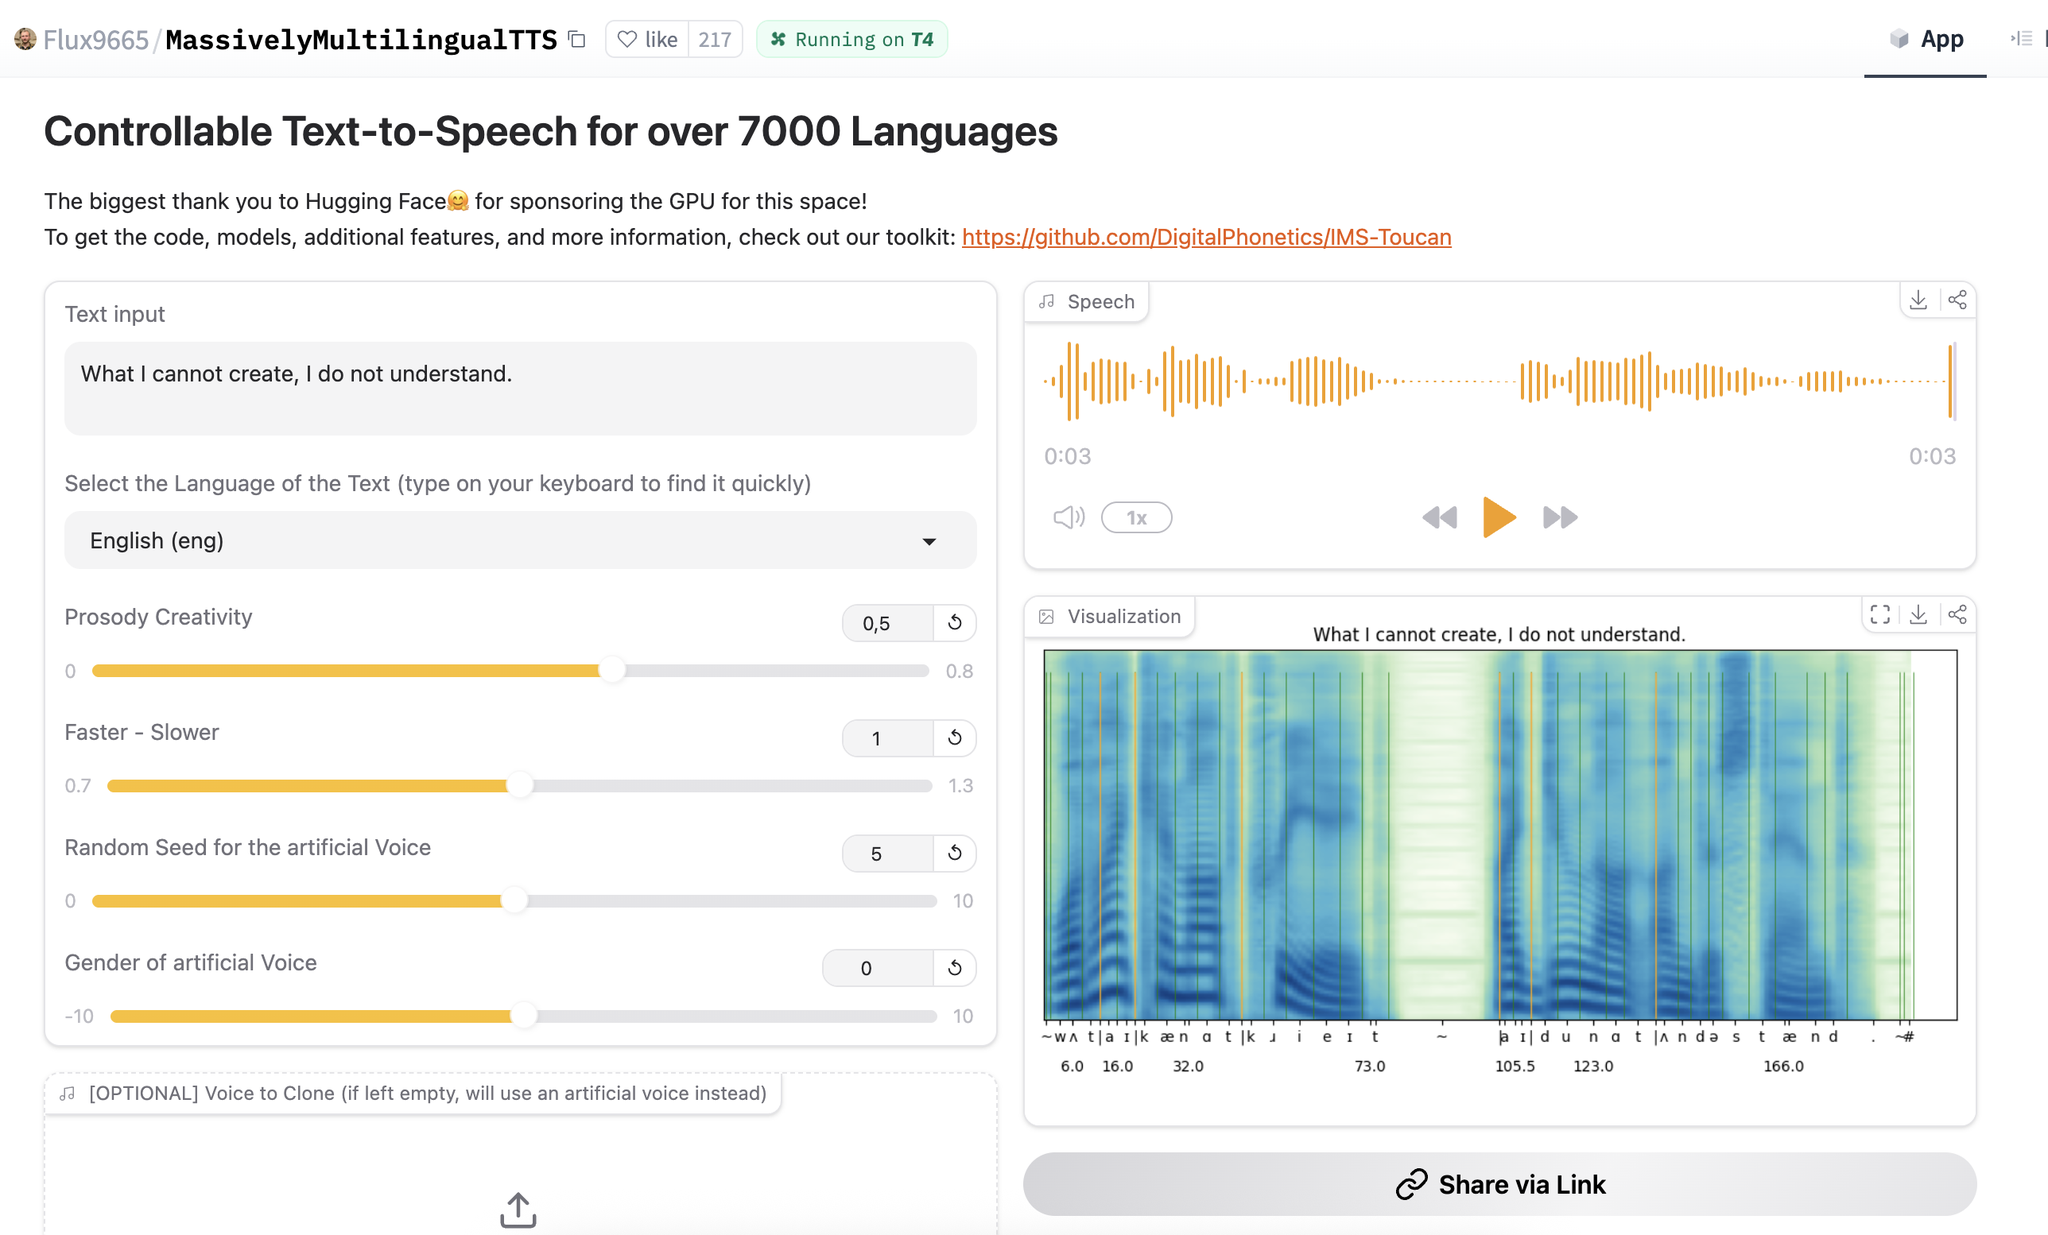The height and width of the screenshot is (1235, 2048).
Task: Click into the Text input field
Action: 520,388
